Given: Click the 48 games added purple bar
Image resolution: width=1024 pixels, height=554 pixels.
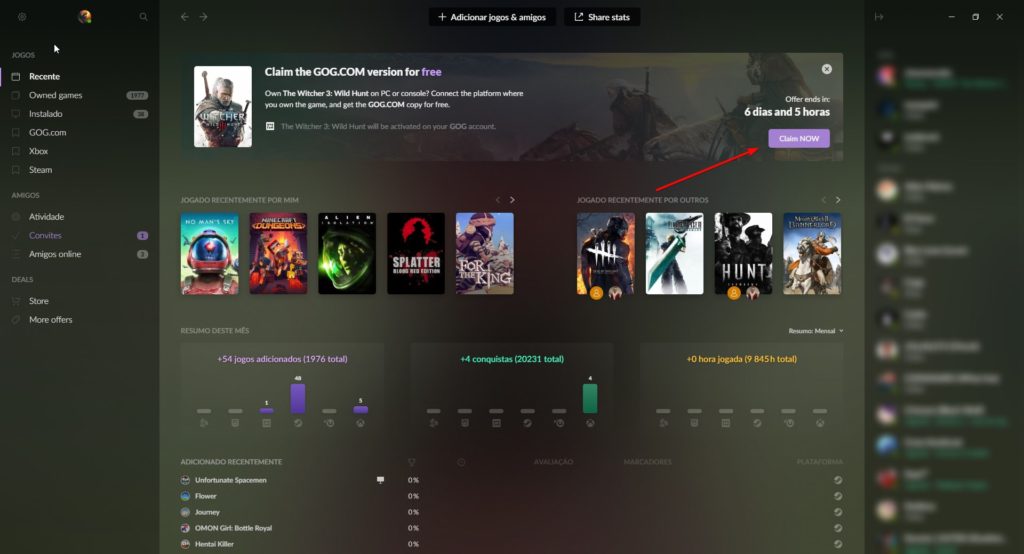Looking at the screenshot, I should pyautogui.click(x=298, y=399).
